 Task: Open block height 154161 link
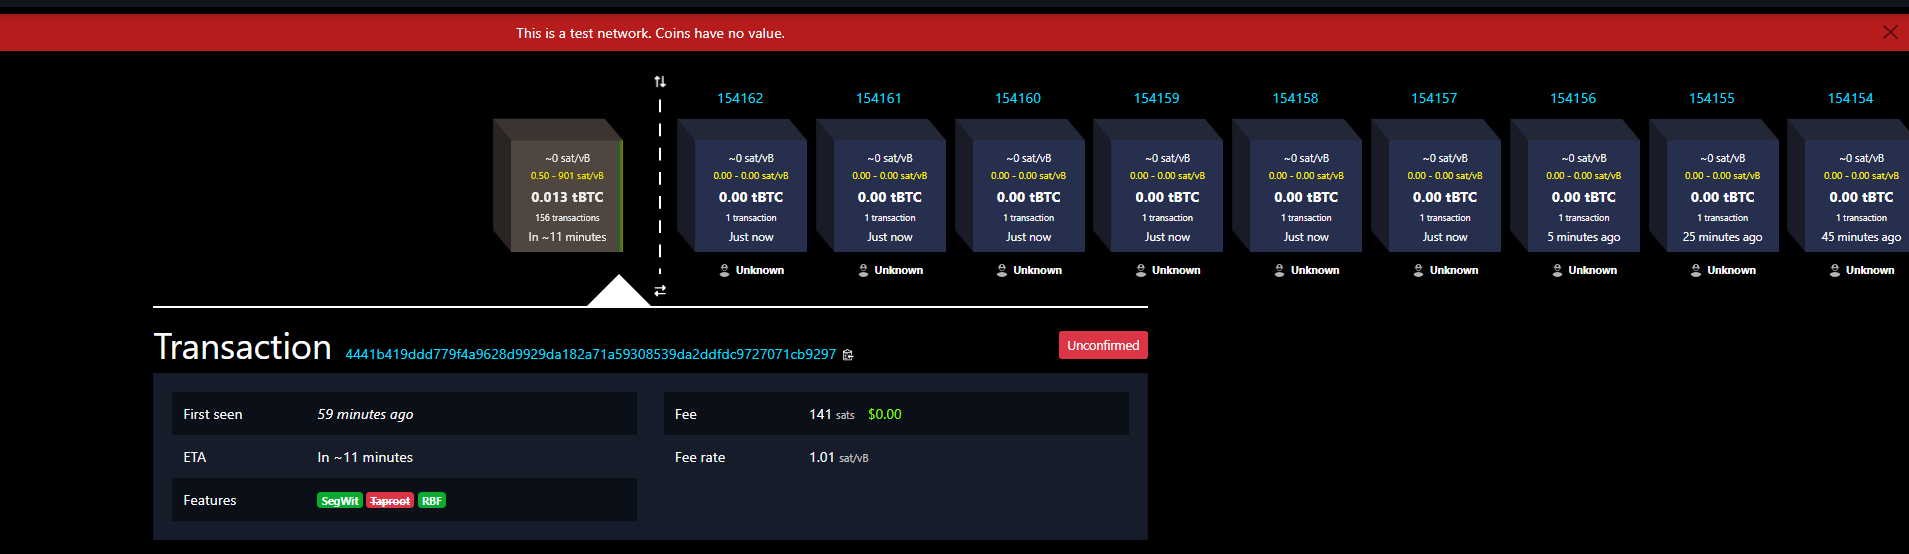click(x=879, y=98)
